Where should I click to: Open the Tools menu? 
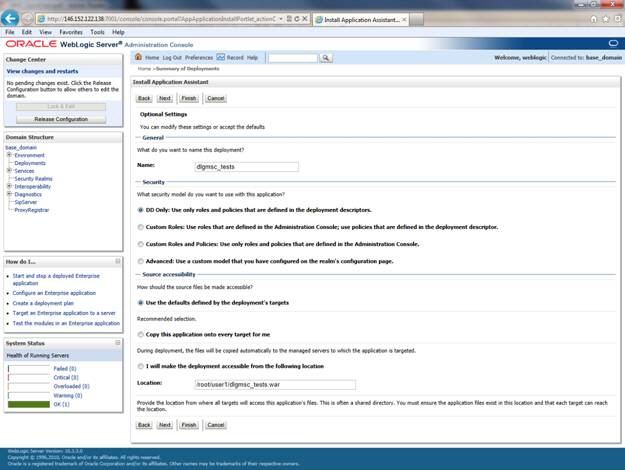click(97, 32)
